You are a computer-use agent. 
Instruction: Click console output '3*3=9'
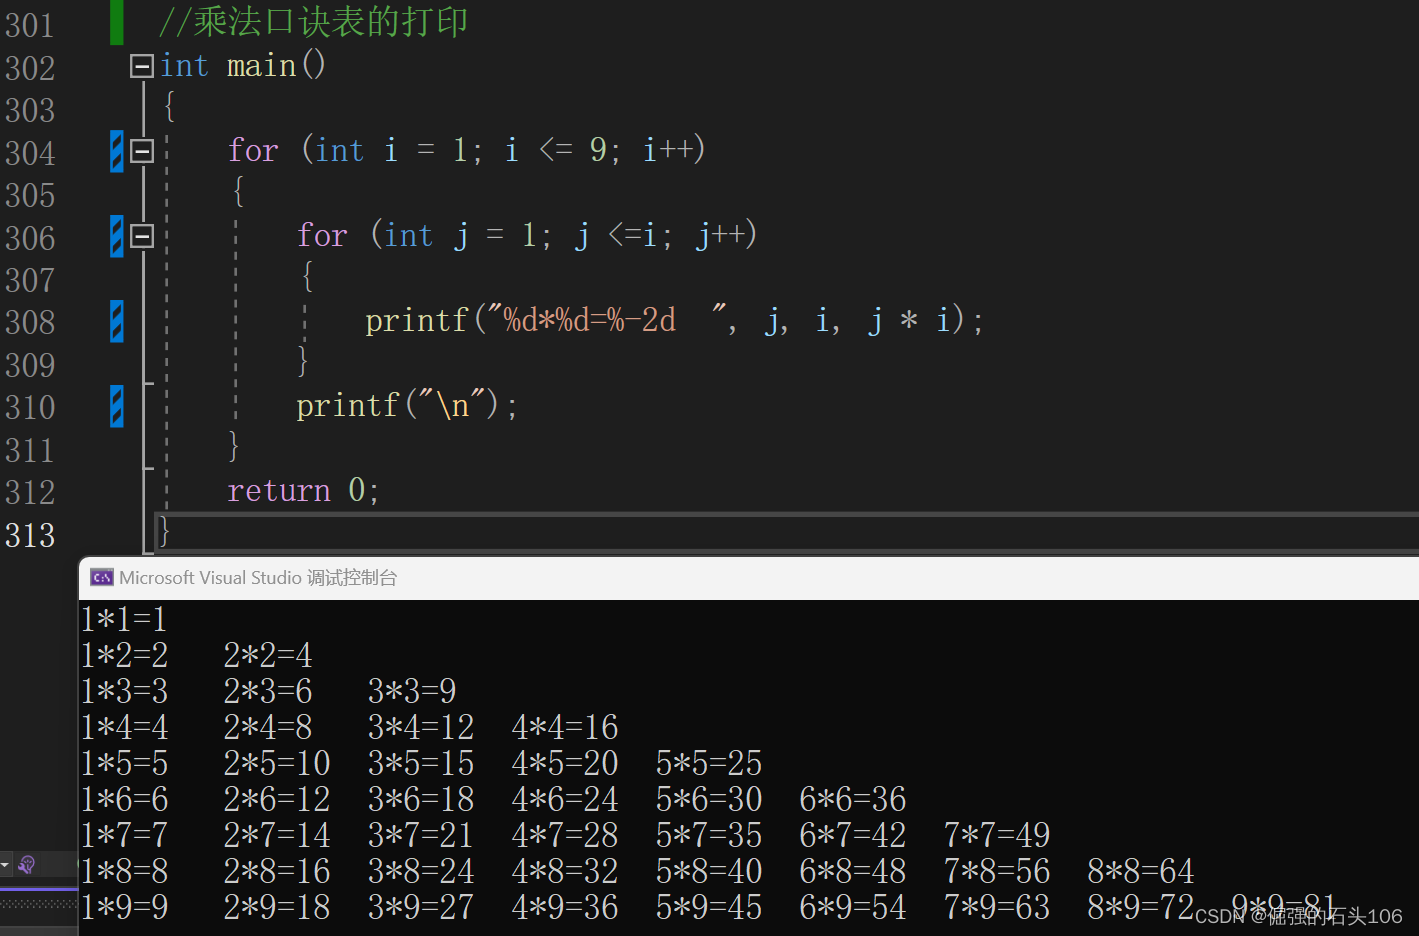click(x=412, y=691)
